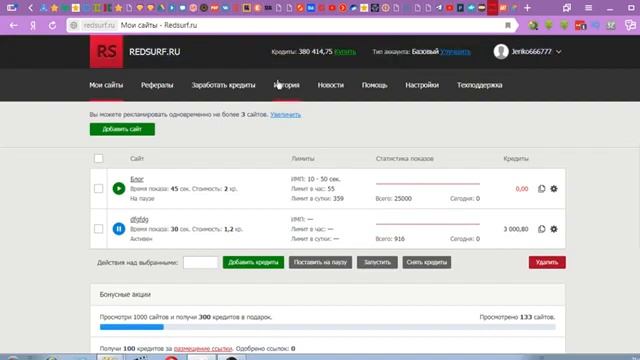The image size is (640, 360).
Task: Click the Поставить на паузу button
Action: [320, 262]
